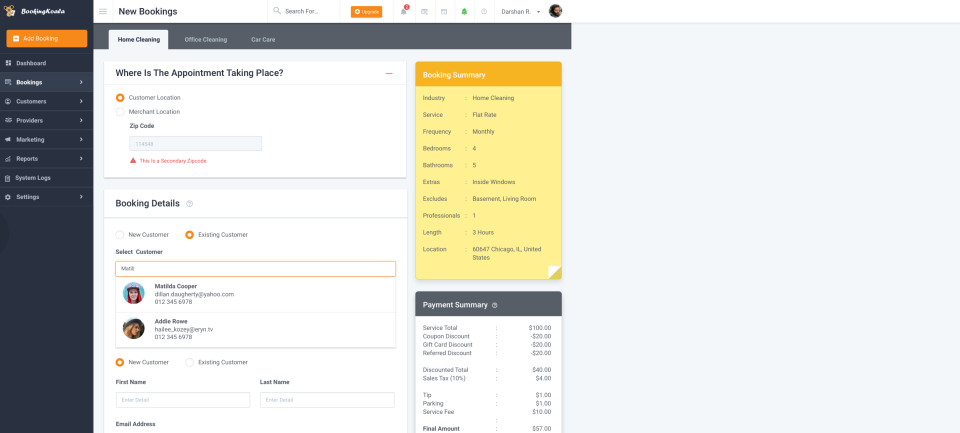The image size is (960, 433).
Task: Switch to the Office Cleaning tab
Action: click(205, 39)
